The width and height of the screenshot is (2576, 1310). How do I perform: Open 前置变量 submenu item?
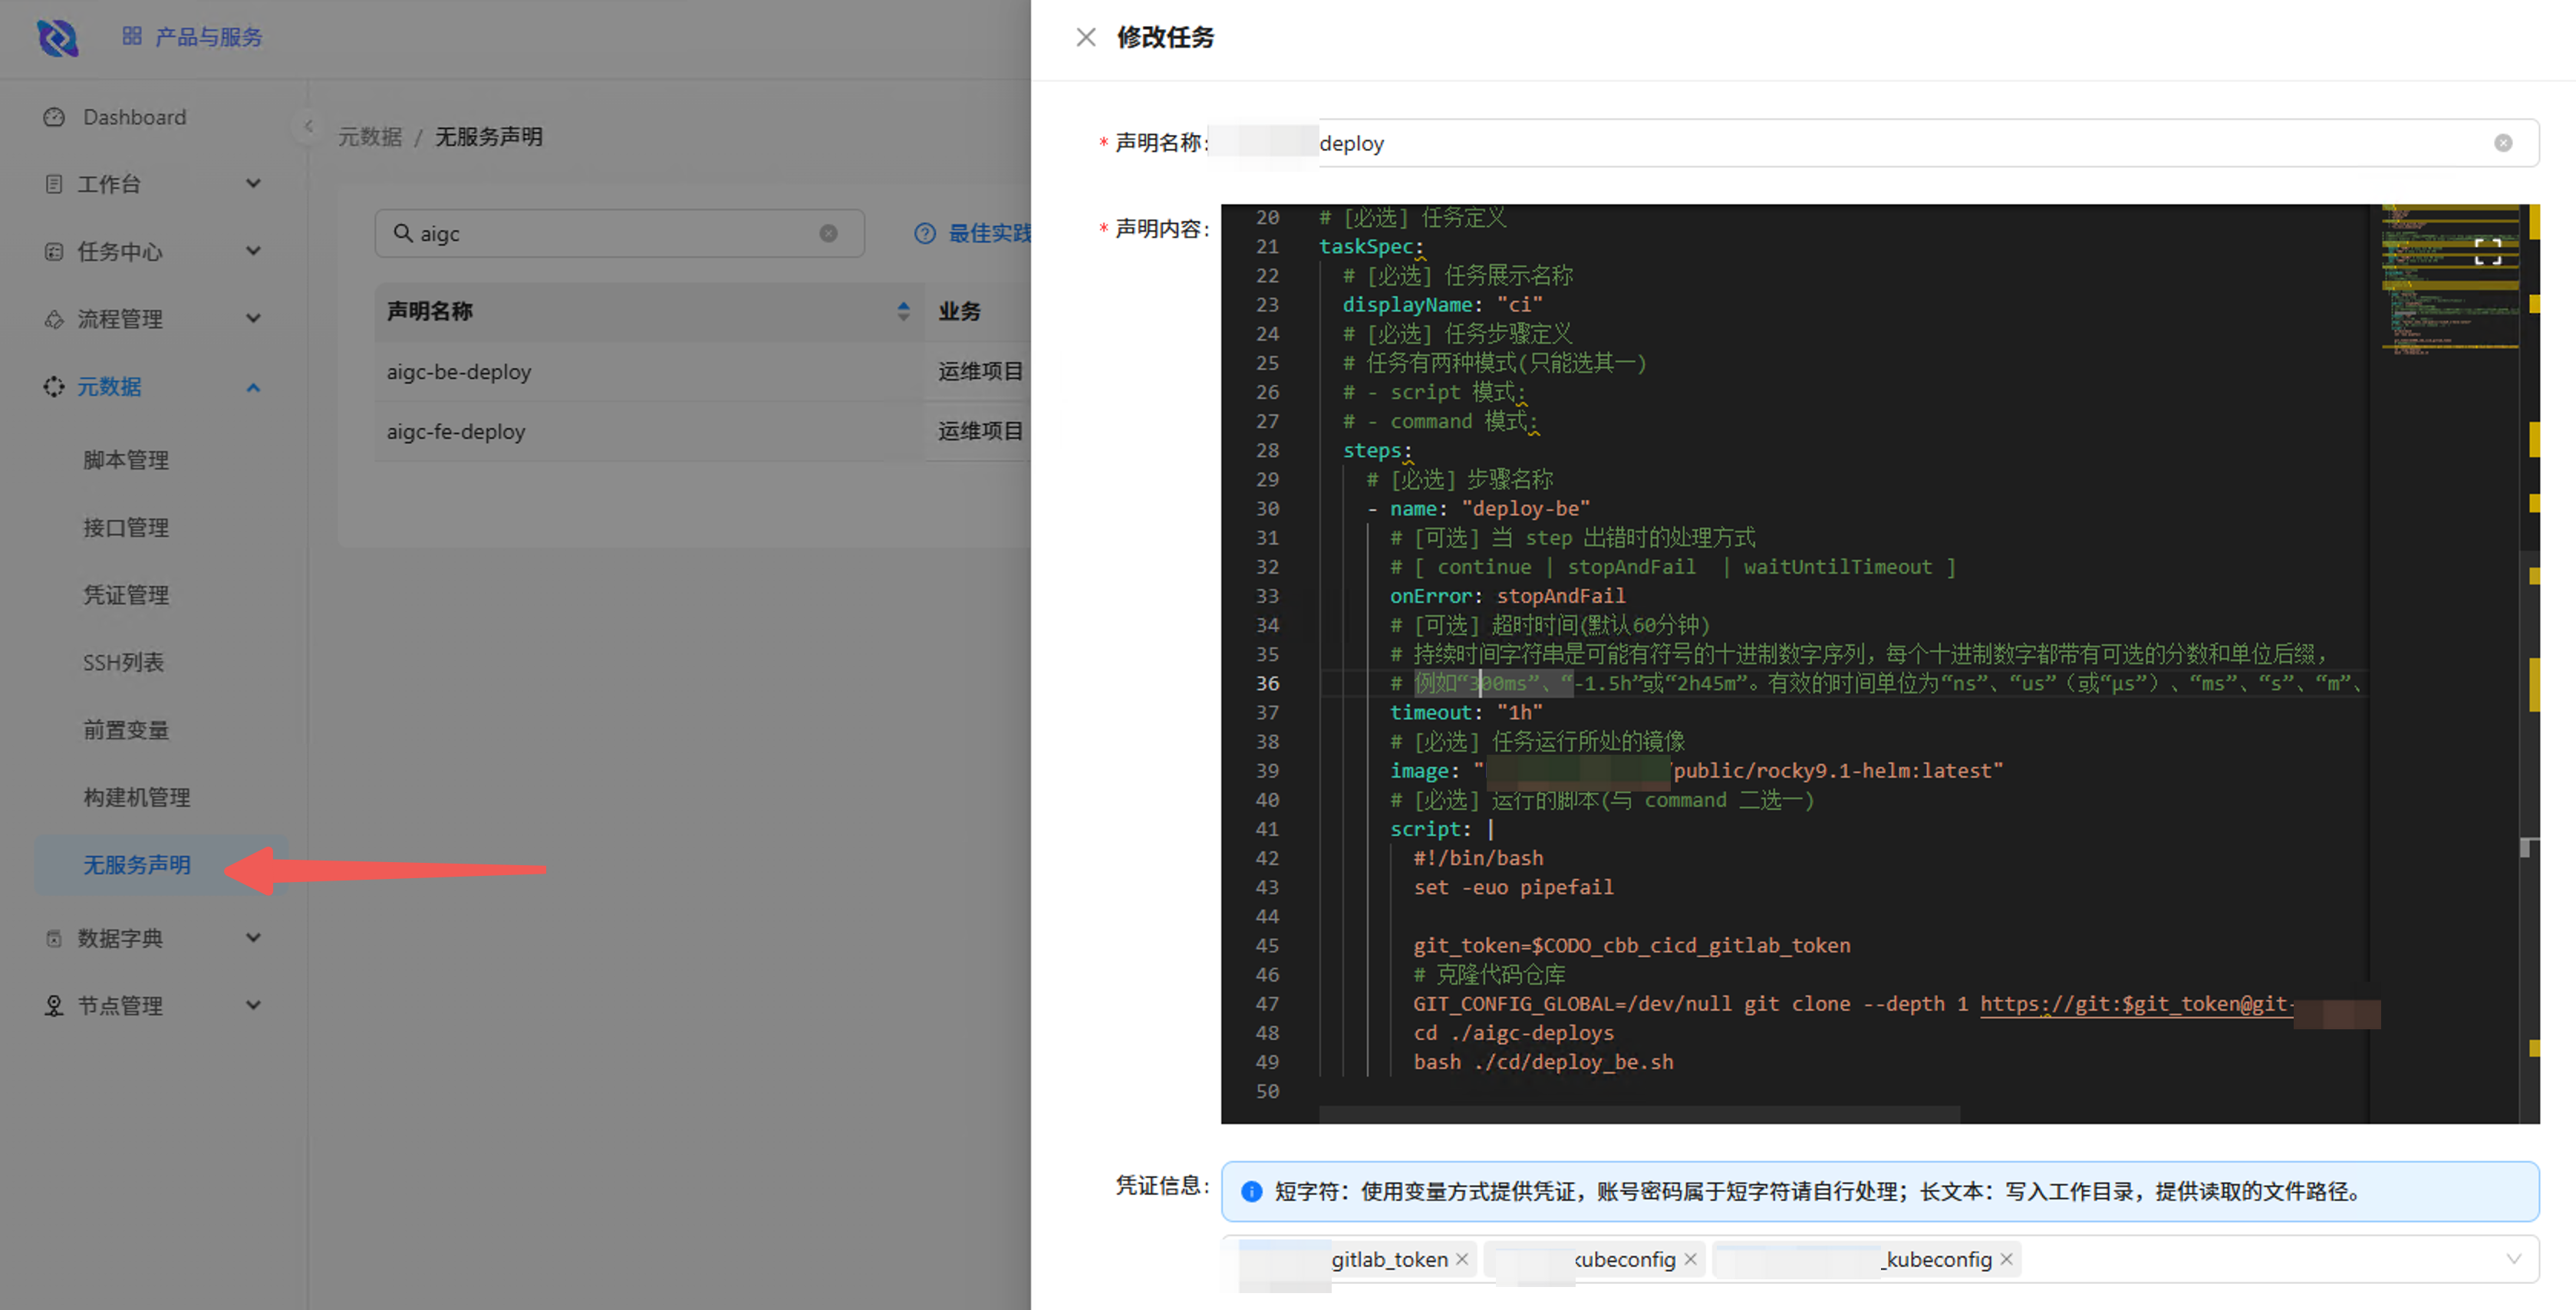126,730
